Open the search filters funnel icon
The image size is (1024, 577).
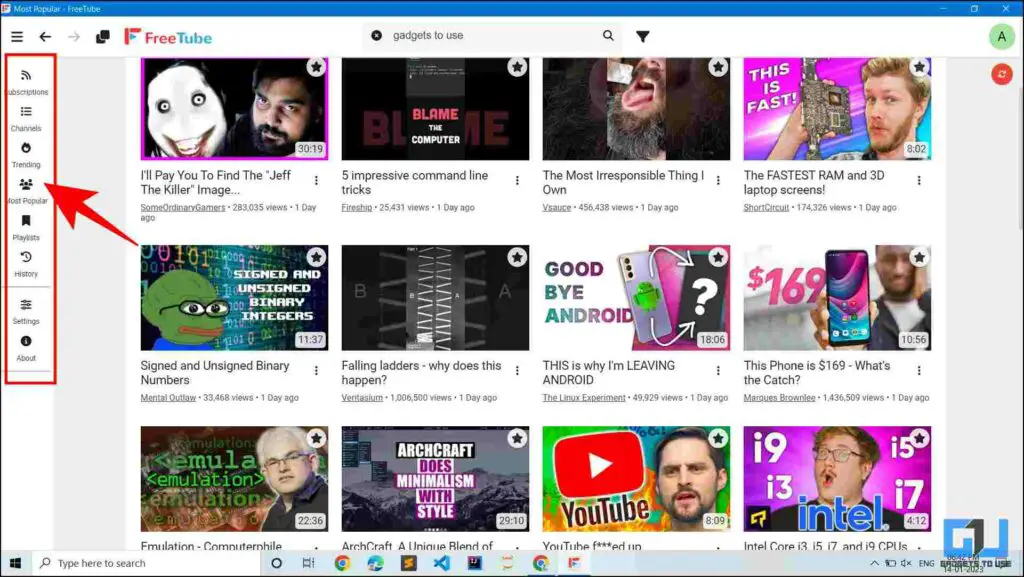643,37
